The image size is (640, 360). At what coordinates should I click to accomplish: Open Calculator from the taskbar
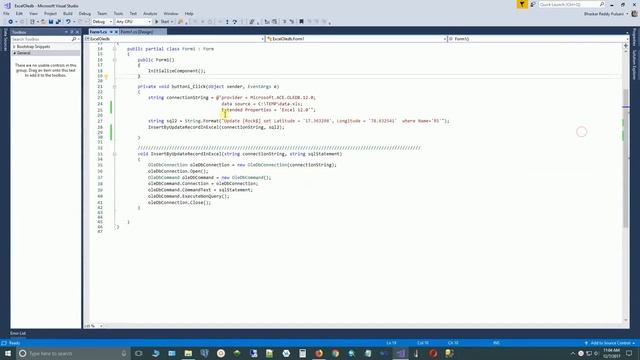(x=302, y=353)
